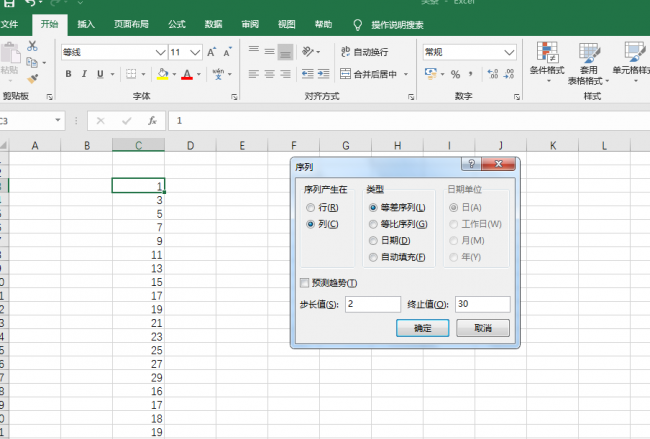Screen dimensions: 650x439
Task: Click the 终止值 stop value field
Action: (x=483, y=304)
